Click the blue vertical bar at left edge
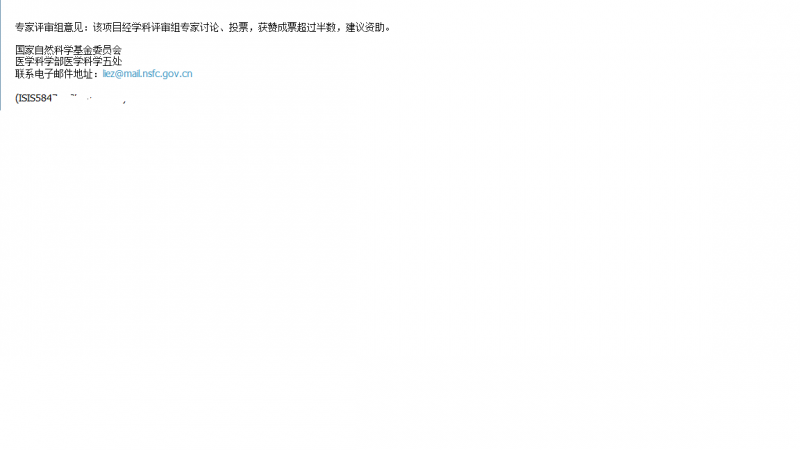The width and height of the screenshot is (800, 450). [1, 55]
